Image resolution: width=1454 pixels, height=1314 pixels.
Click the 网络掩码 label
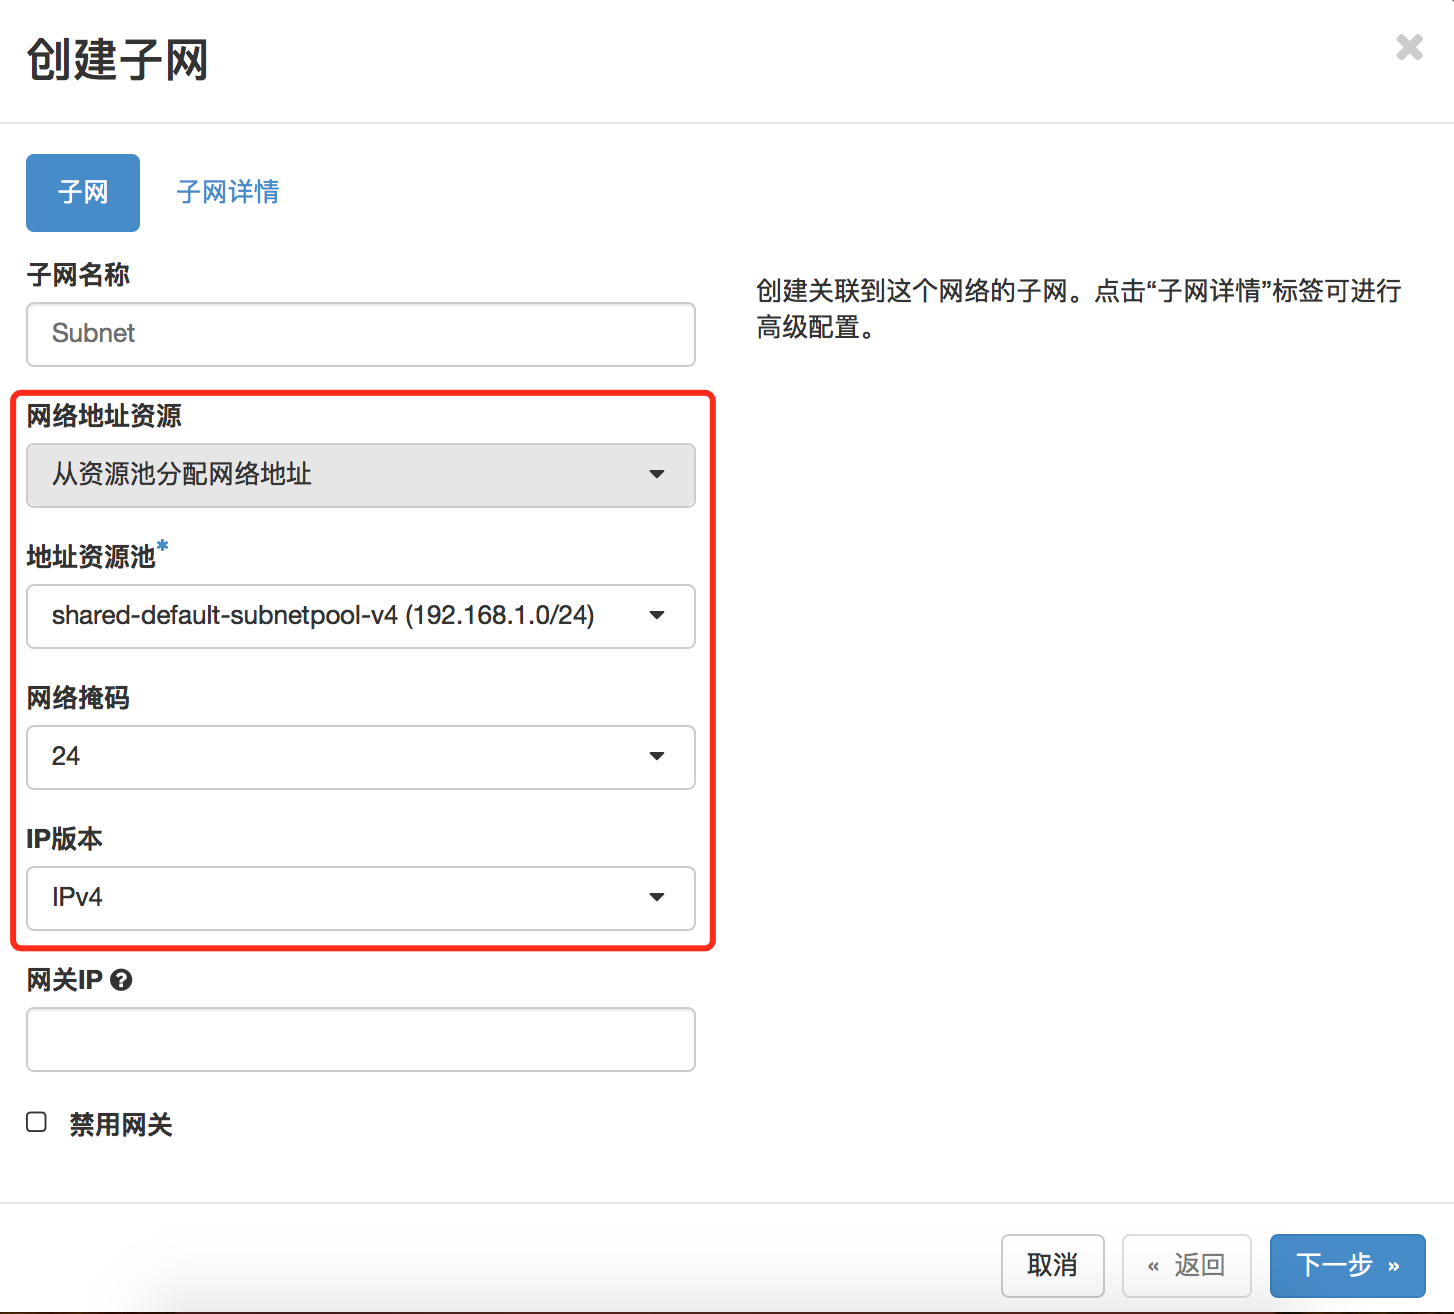tap(78, 698)
